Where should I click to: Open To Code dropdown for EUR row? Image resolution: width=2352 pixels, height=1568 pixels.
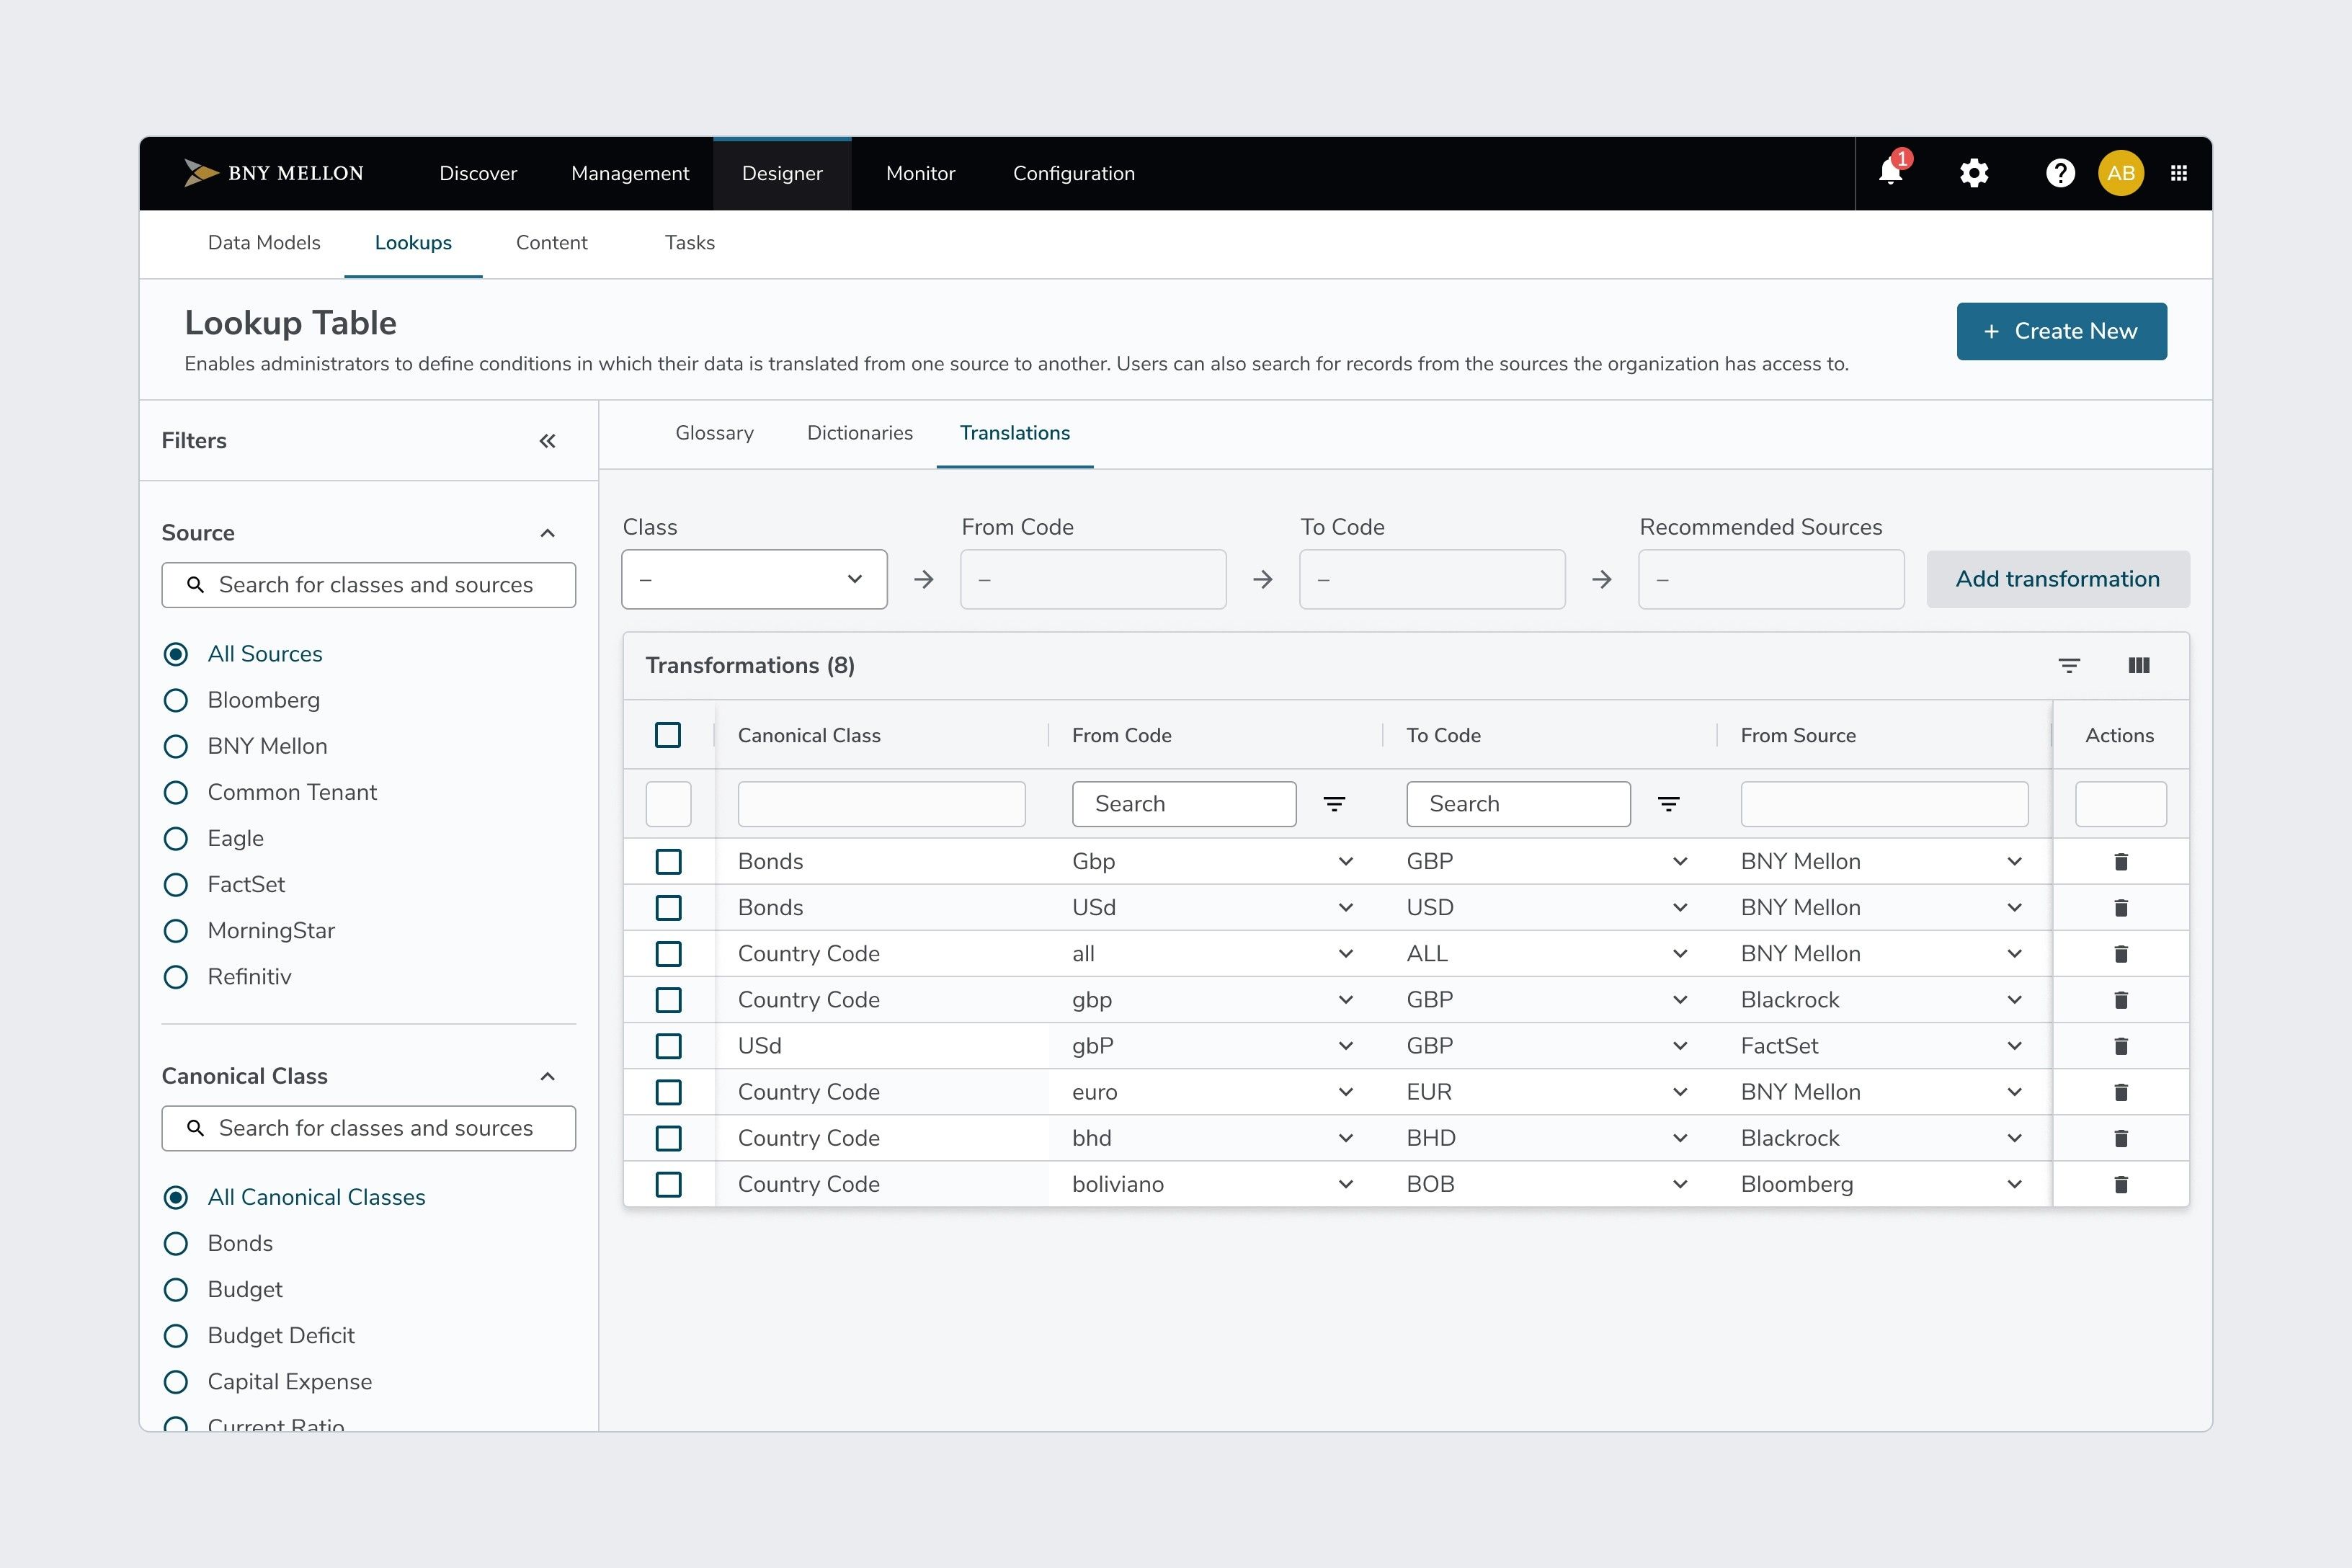coord(1679,1091)
